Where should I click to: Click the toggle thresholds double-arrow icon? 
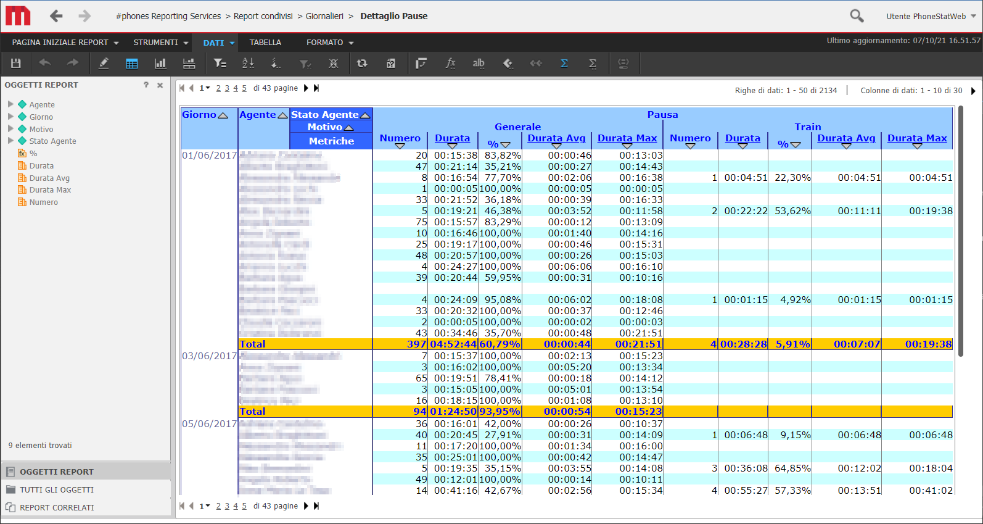[536, 63]
